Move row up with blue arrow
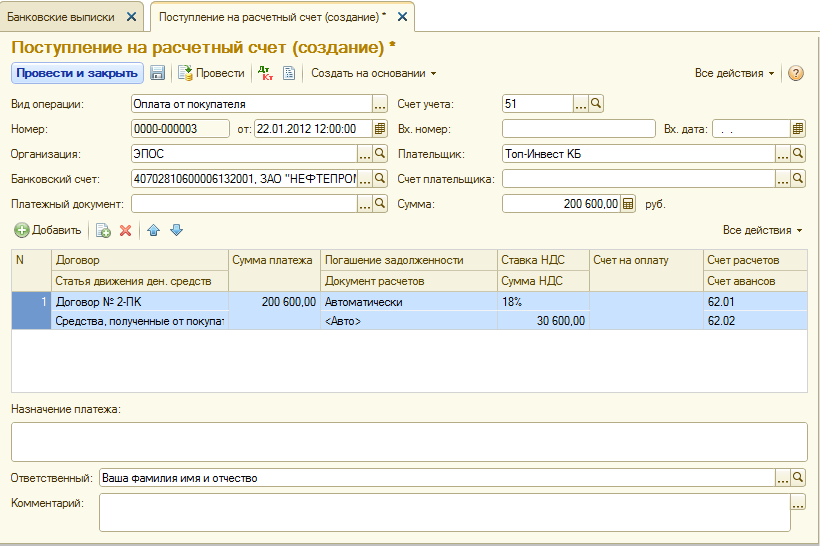 [153, 230]
